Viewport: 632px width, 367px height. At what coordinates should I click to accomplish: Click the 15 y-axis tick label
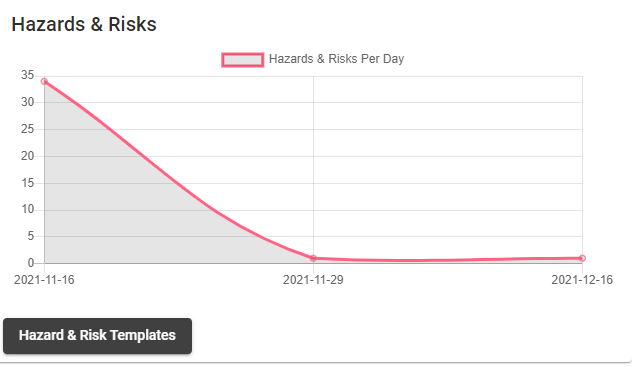[x=27, y=183]
